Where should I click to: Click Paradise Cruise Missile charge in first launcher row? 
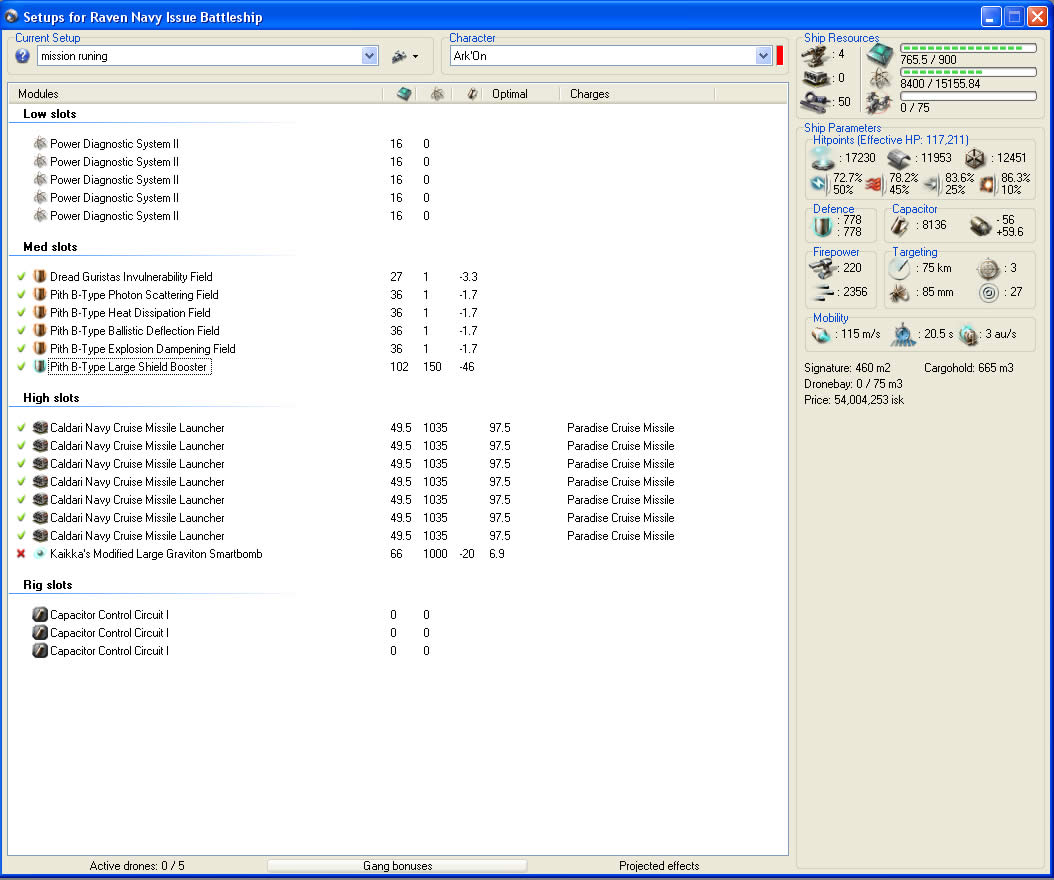(x=620, y=428)
